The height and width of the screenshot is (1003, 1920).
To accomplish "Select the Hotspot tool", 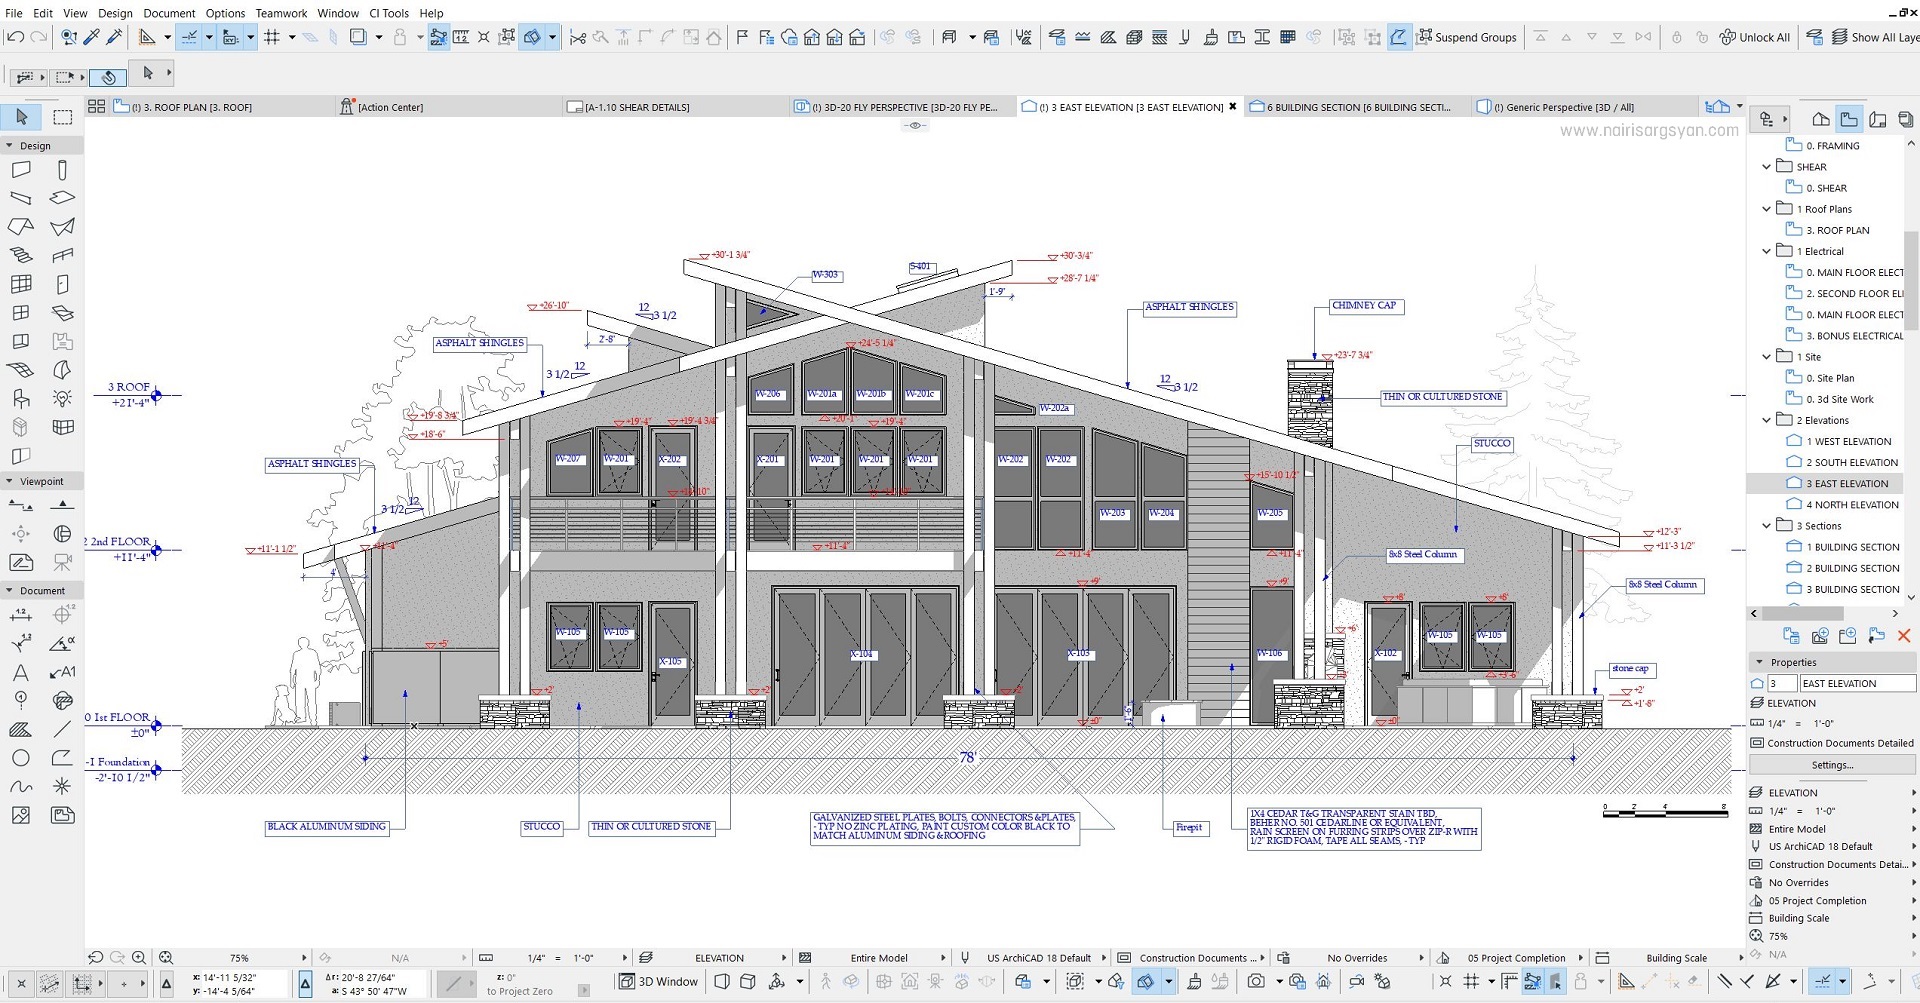I will [x=62, y=786].
